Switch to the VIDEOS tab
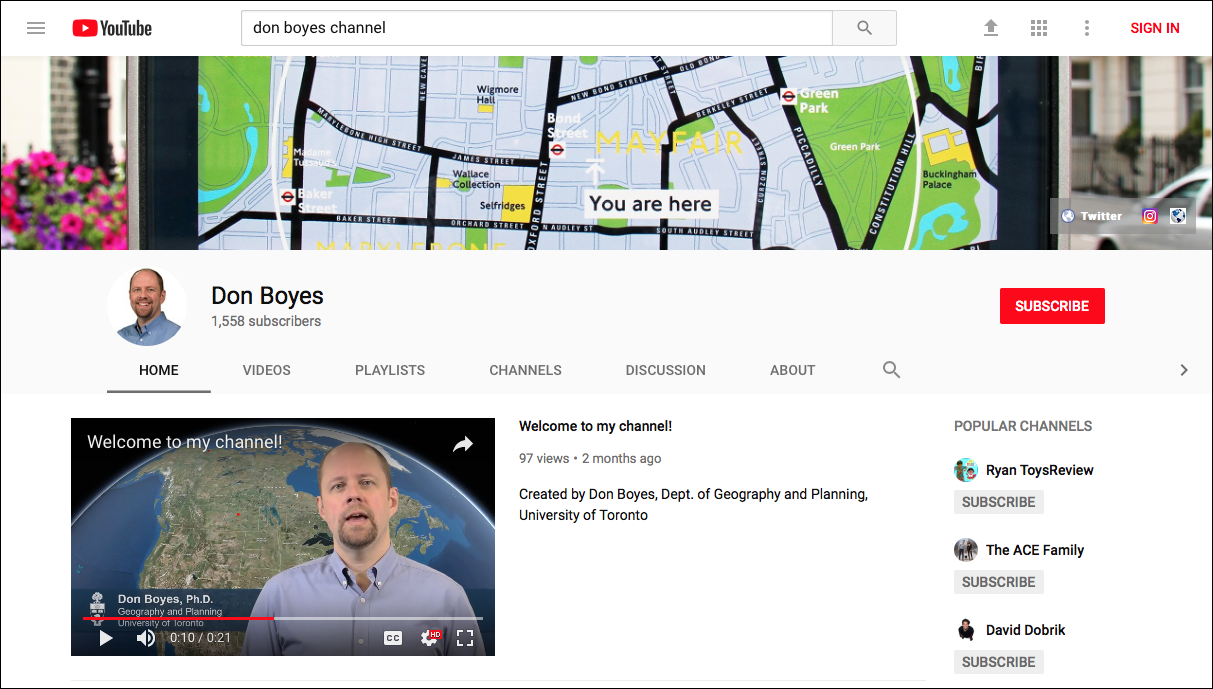This screenshot has width=1213, height=689. [267, 370]
